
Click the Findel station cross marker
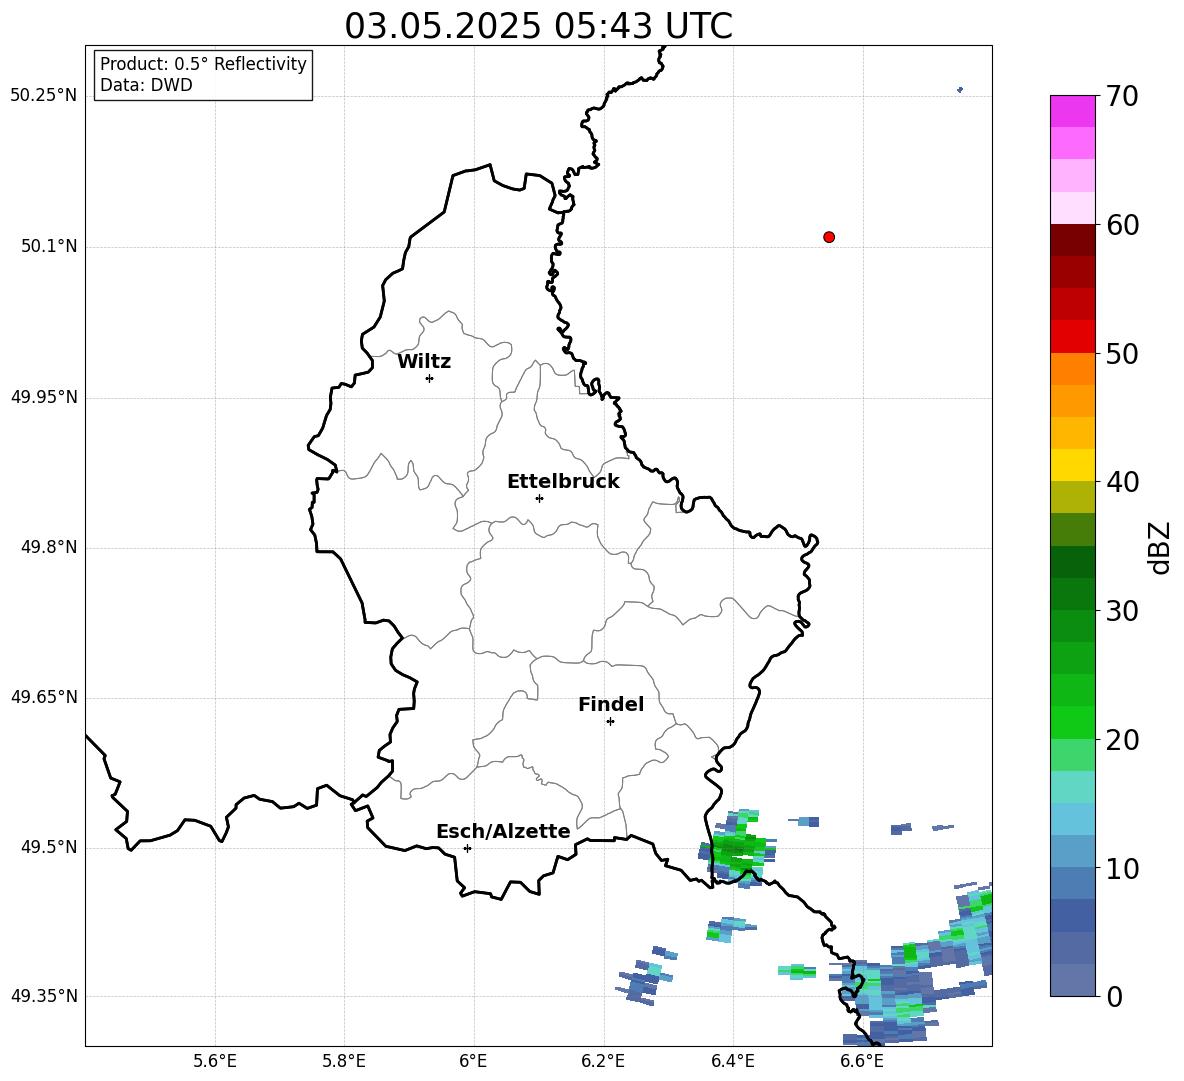(610, 721)
